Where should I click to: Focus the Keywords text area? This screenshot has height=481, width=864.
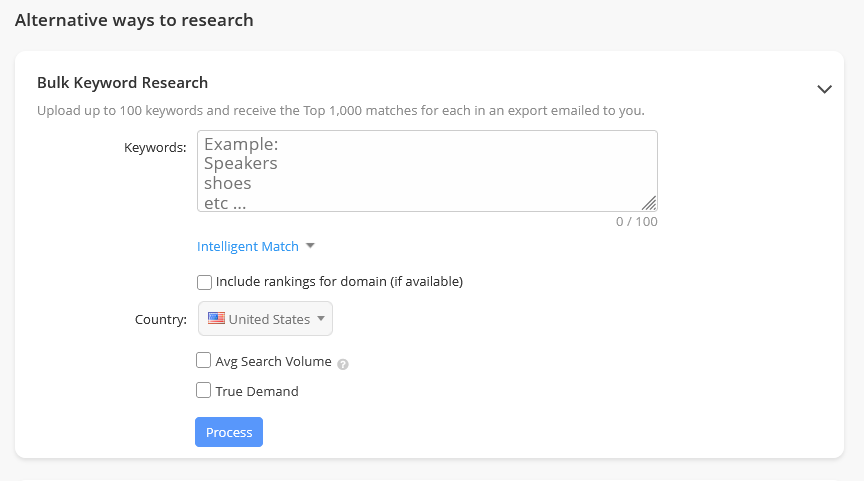[x=427, y=170]
